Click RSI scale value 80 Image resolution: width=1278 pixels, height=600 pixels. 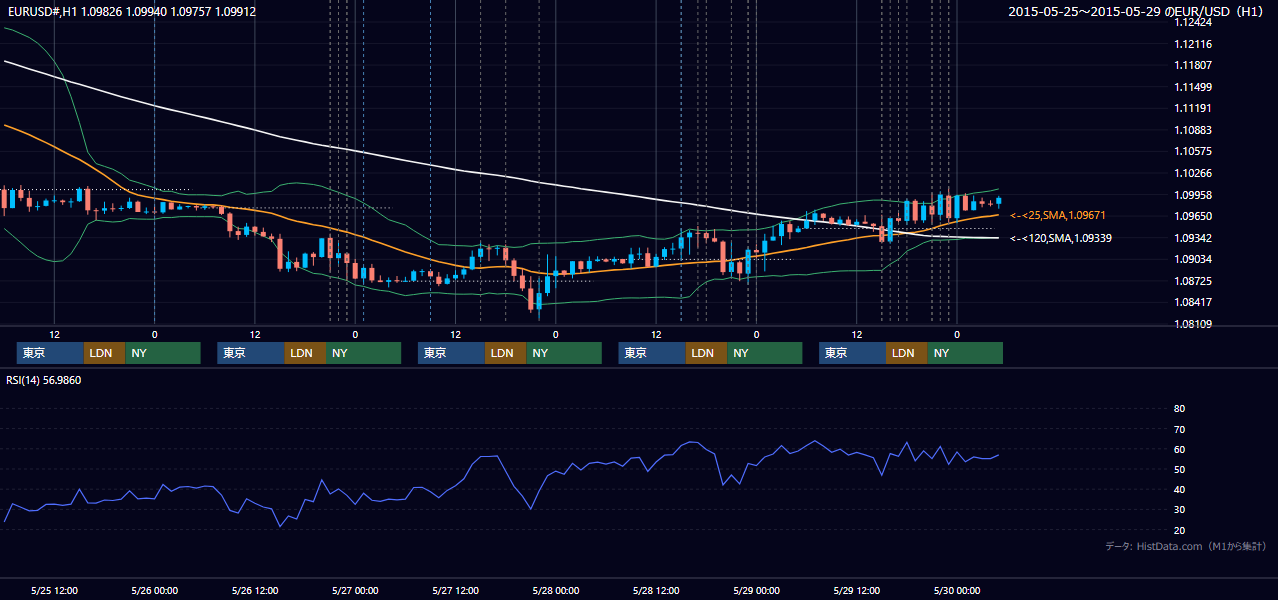tap(1179, 409)
